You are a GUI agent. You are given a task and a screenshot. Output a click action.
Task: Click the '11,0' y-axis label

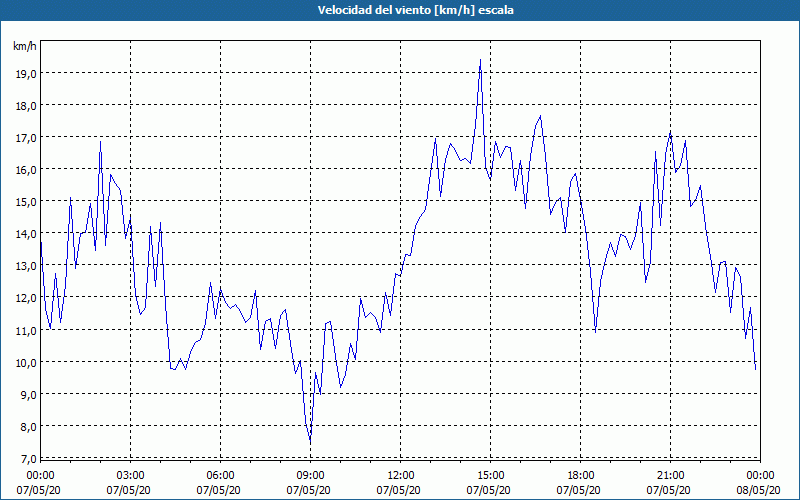pyautogui.click(x=26, y=331)
